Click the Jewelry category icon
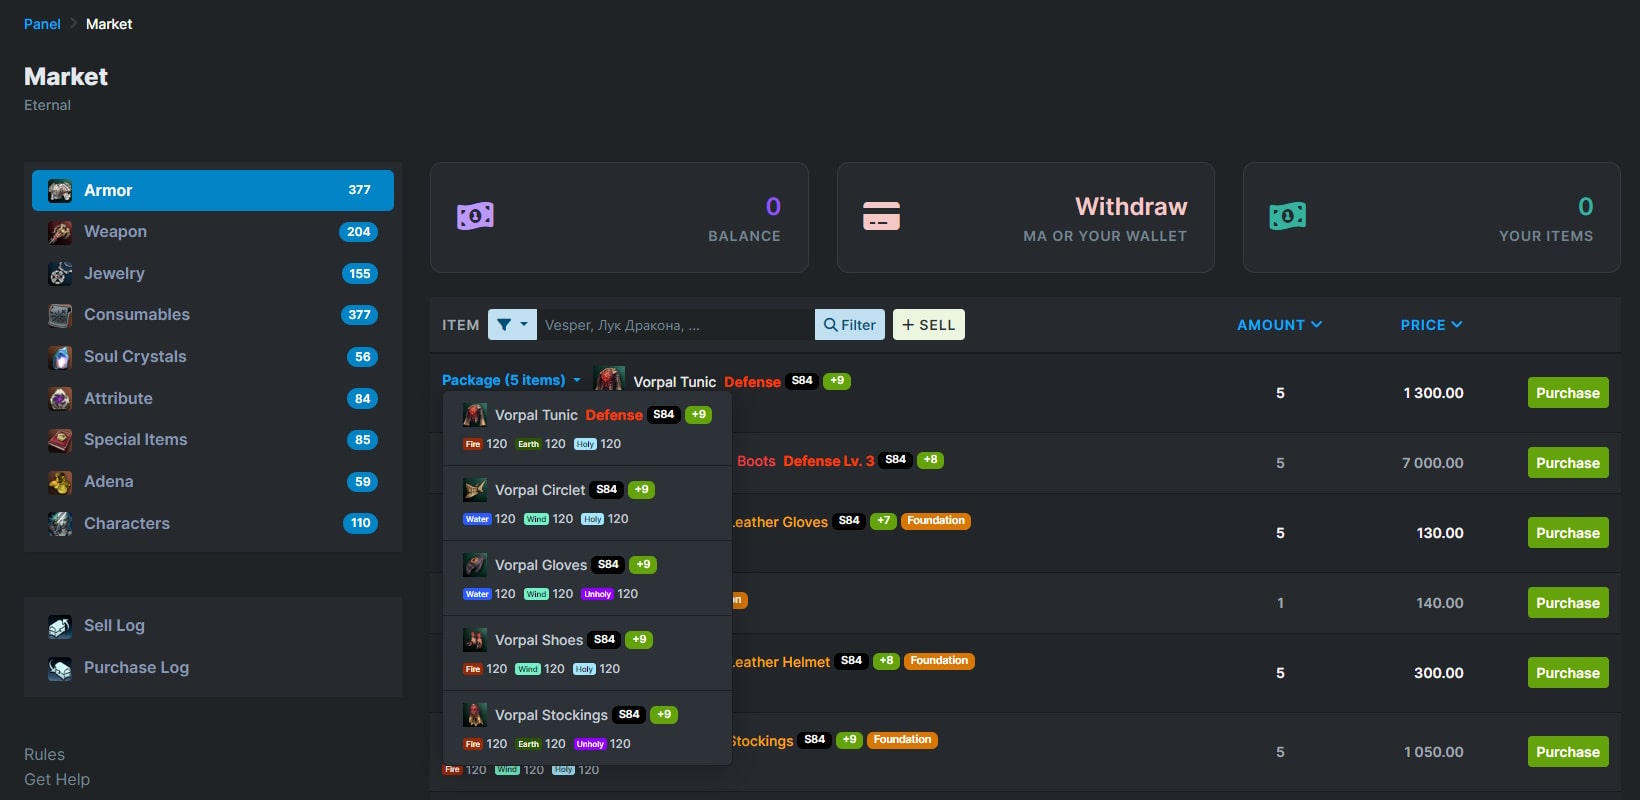Viewport: 1640px width, 800px height. pyautogui.click(x=60, y=274)
